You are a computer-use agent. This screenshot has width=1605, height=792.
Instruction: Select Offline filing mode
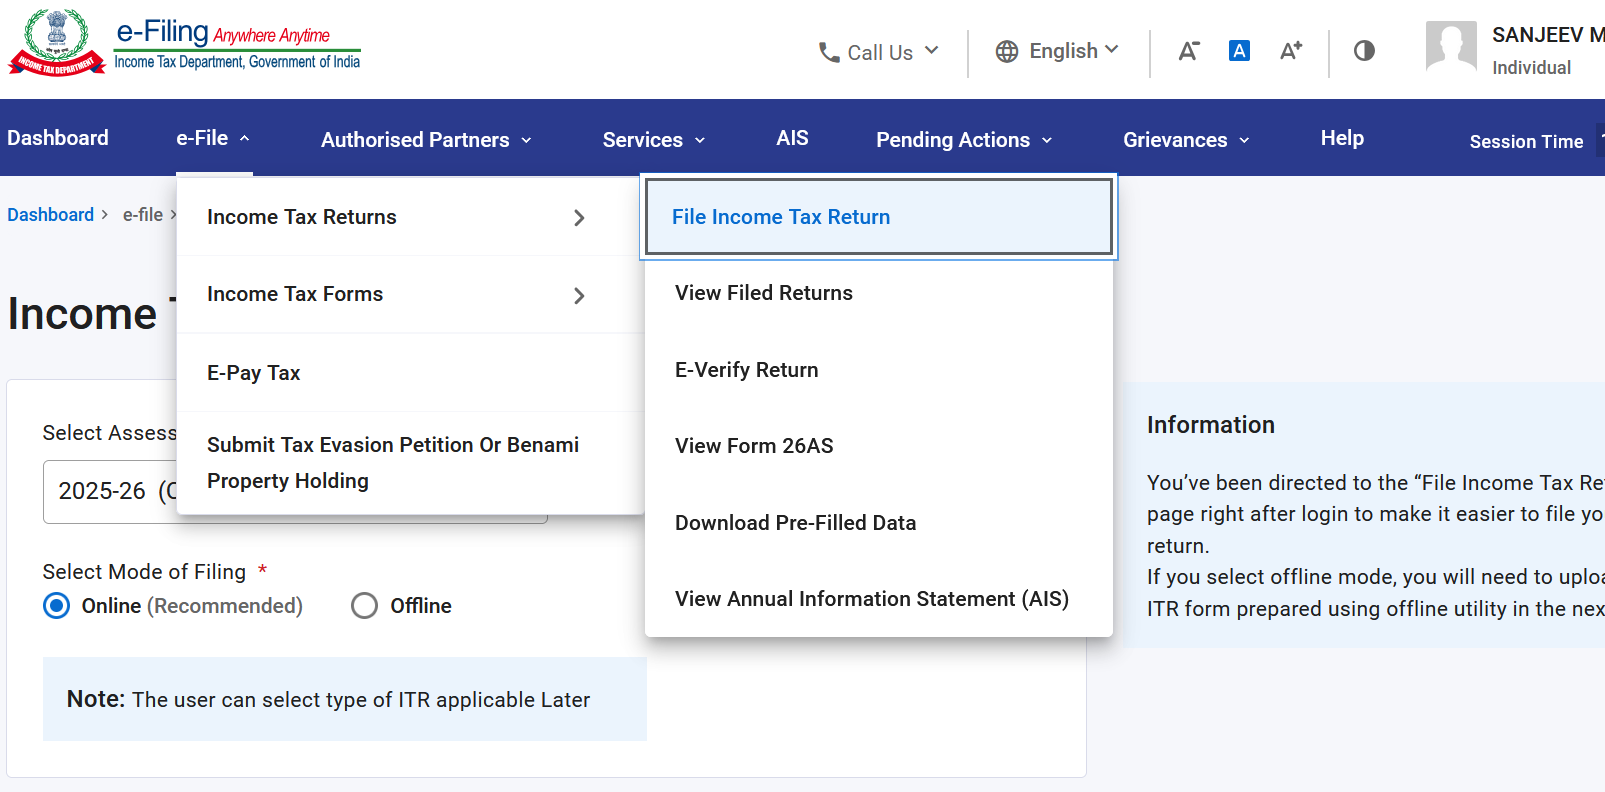pos(364,606)
